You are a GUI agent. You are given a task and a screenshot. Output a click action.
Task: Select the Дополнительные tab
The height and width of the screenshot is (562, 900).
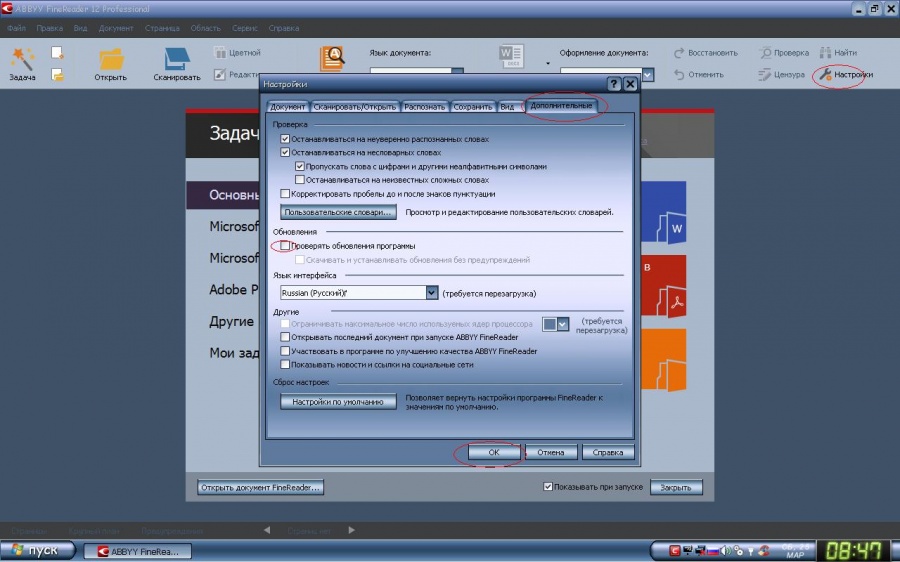tap(561, 106)
